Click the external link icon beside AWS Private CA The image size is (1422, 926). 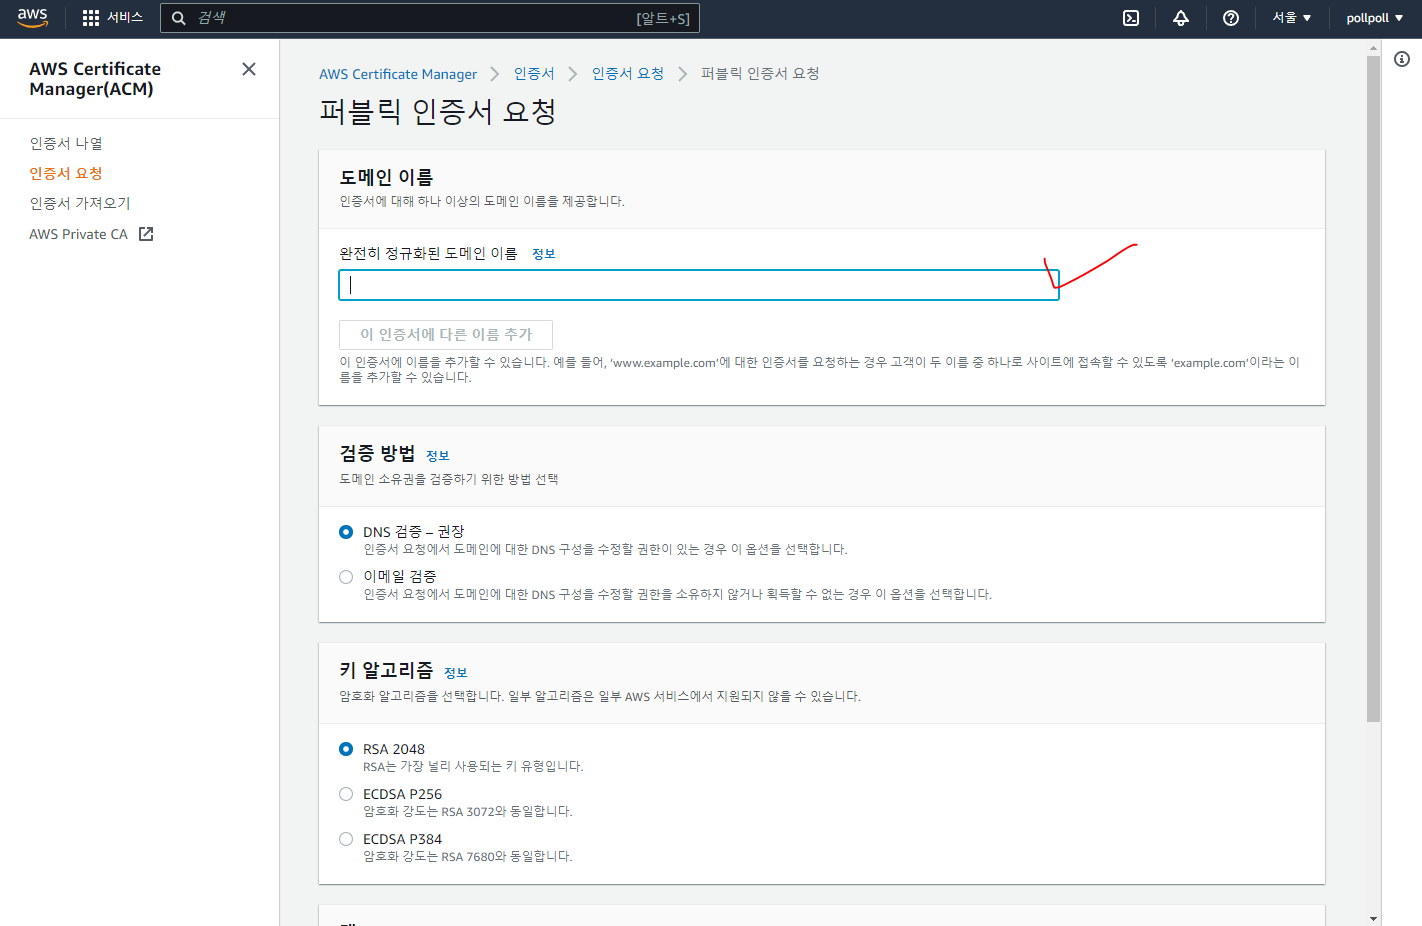[x=146, y=234]
